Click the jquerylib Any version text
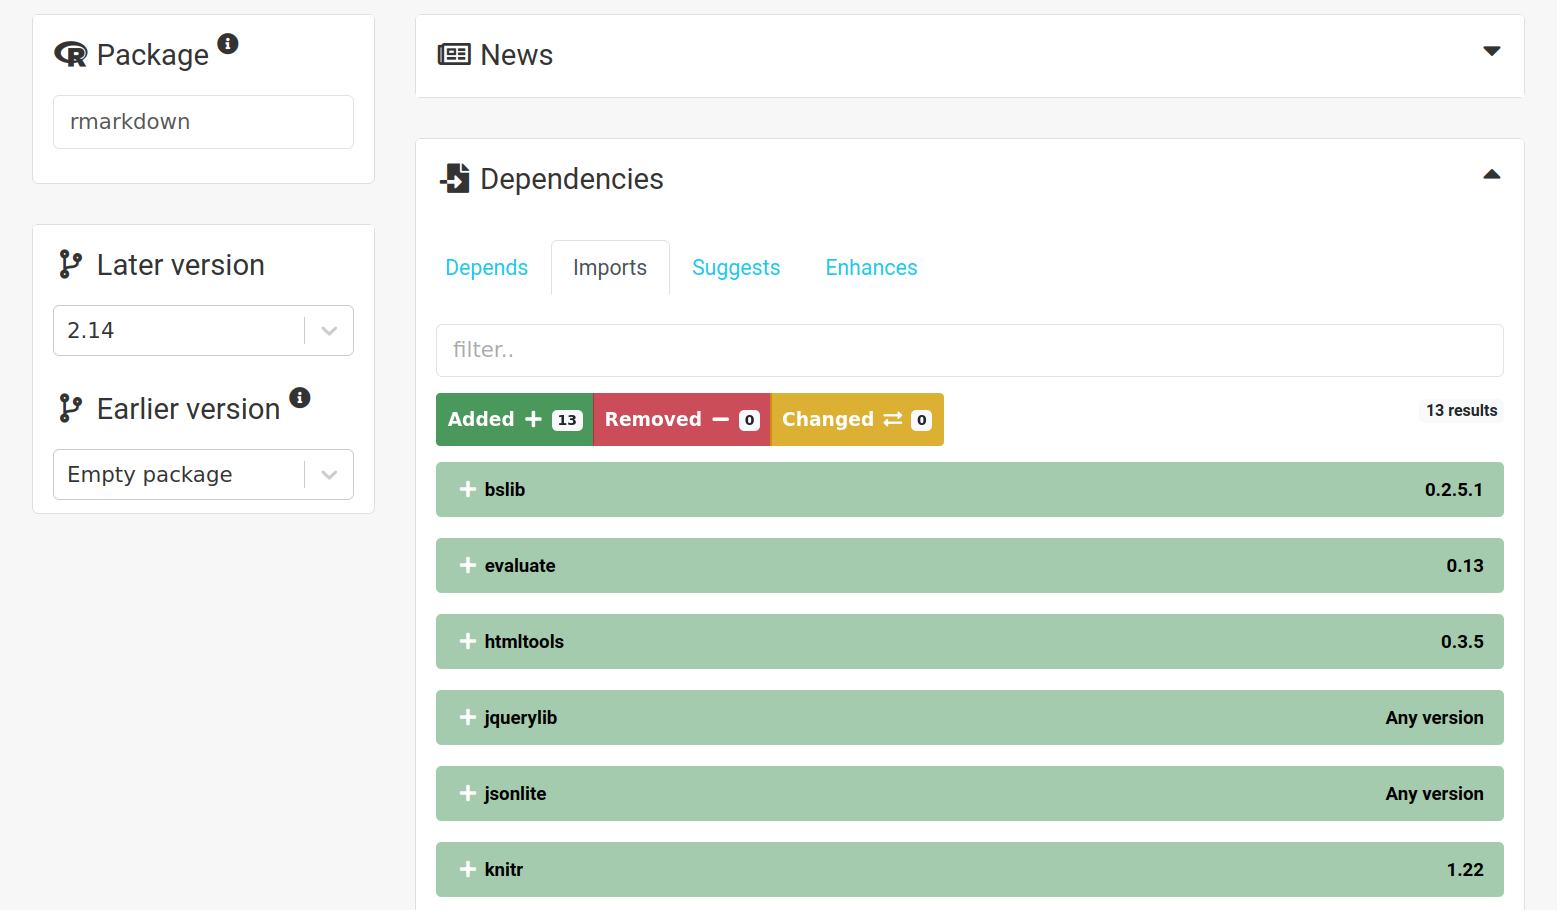Screen dimensions: 1557x910 pyautogui.click(x=1434, y=717)
